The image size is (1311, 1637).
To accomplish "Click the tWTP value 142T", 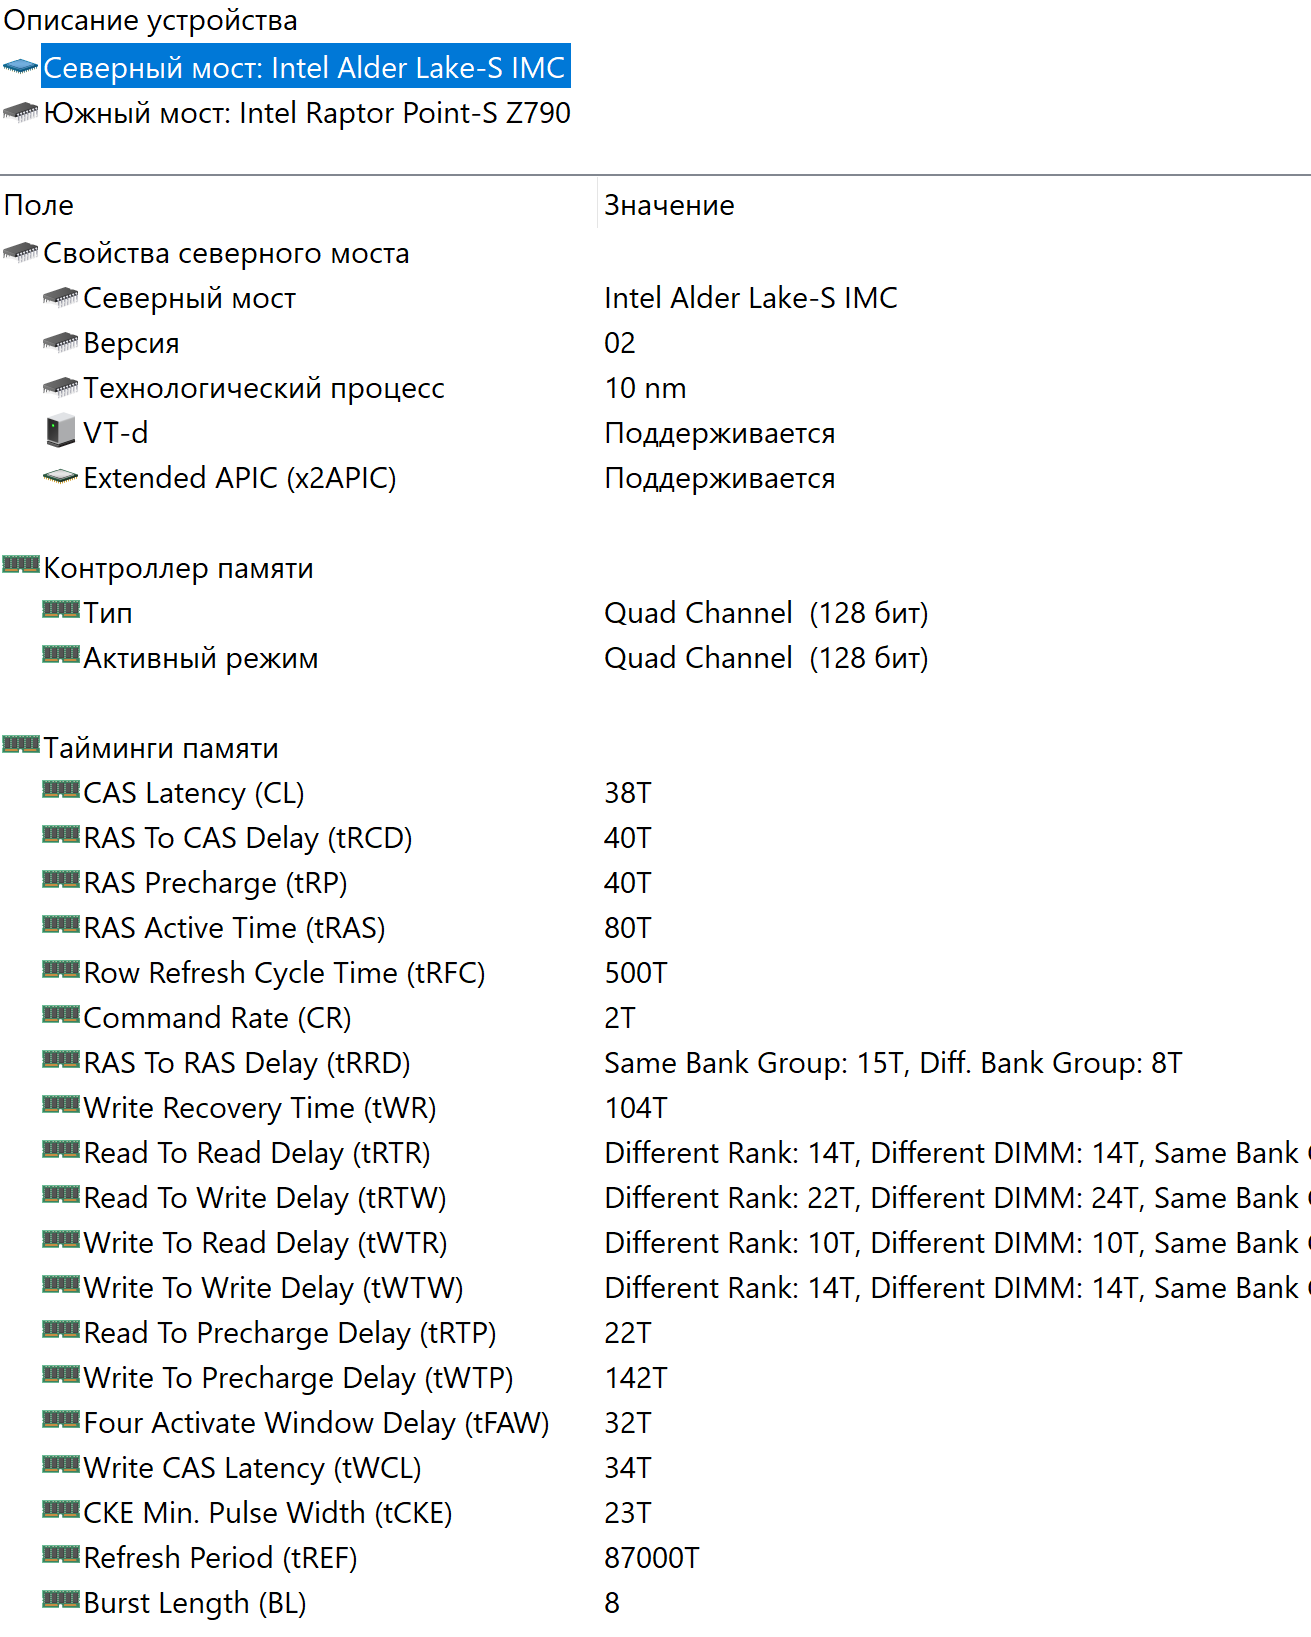I will coord(636,1378).
